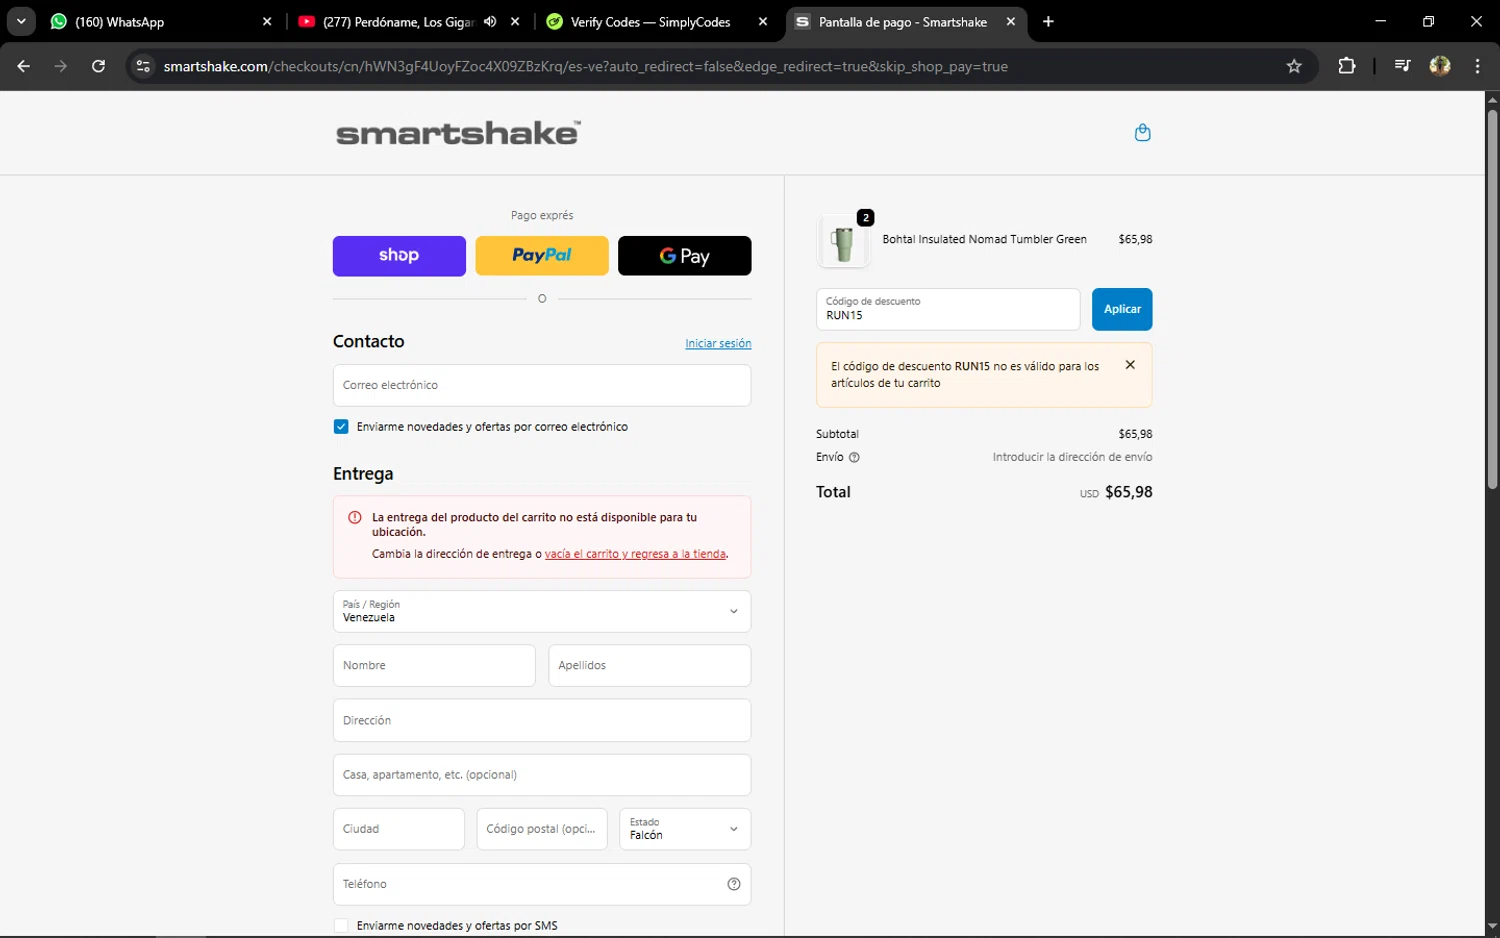Click the Nomad Tumbler product thumbnail
Viewport: 1500px width, 938px height.
point(843,242)
